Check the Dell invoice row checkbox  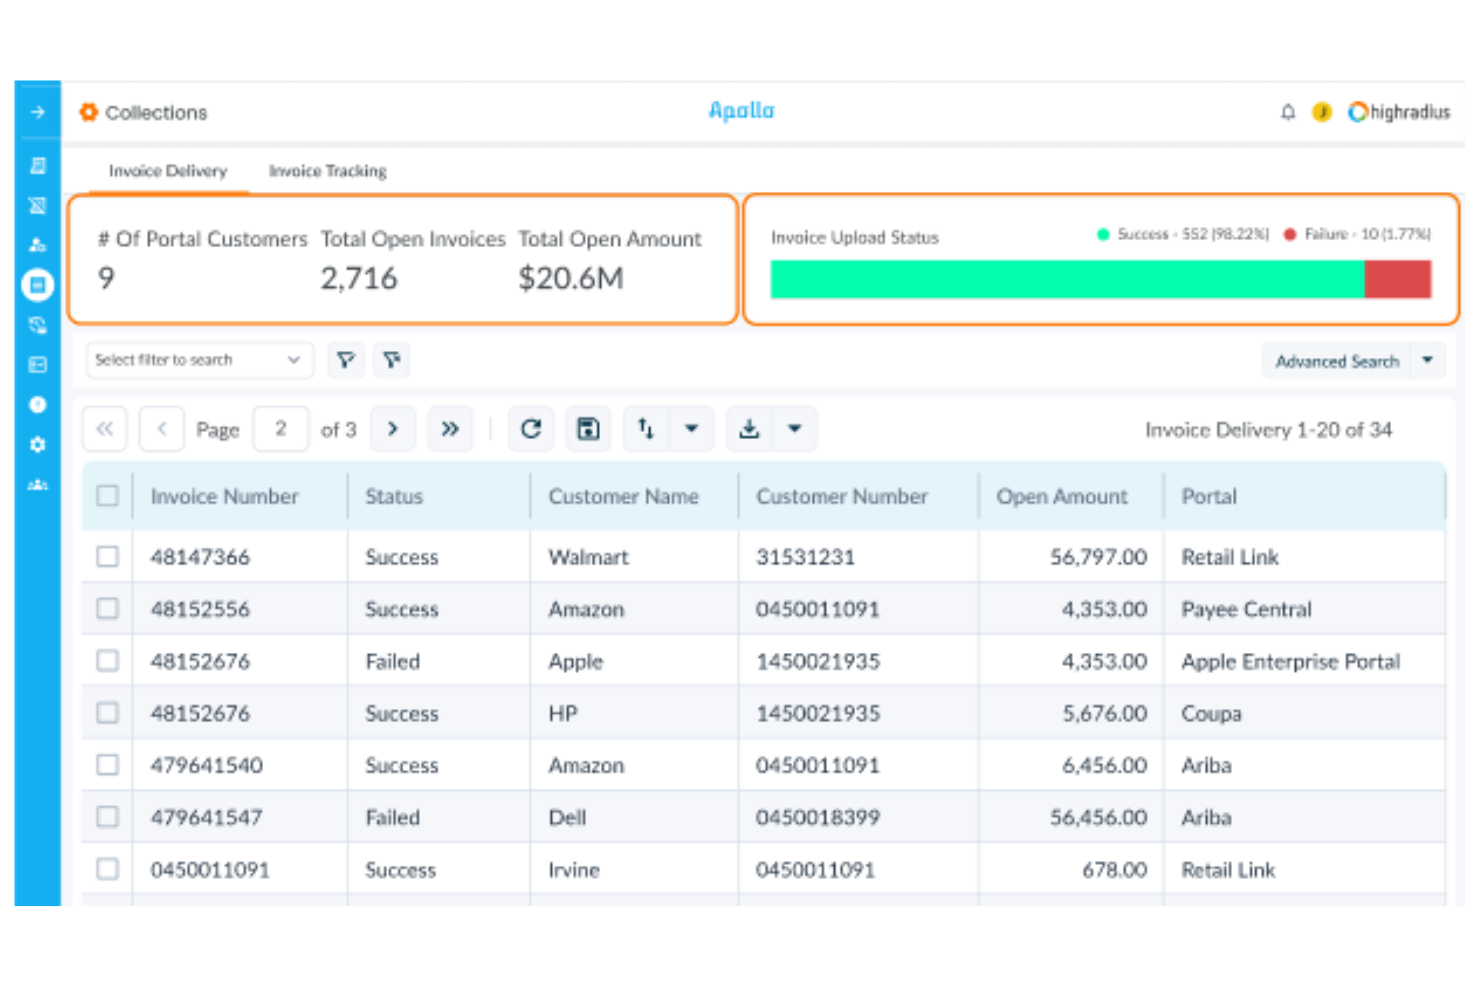[x=108, y=817]
